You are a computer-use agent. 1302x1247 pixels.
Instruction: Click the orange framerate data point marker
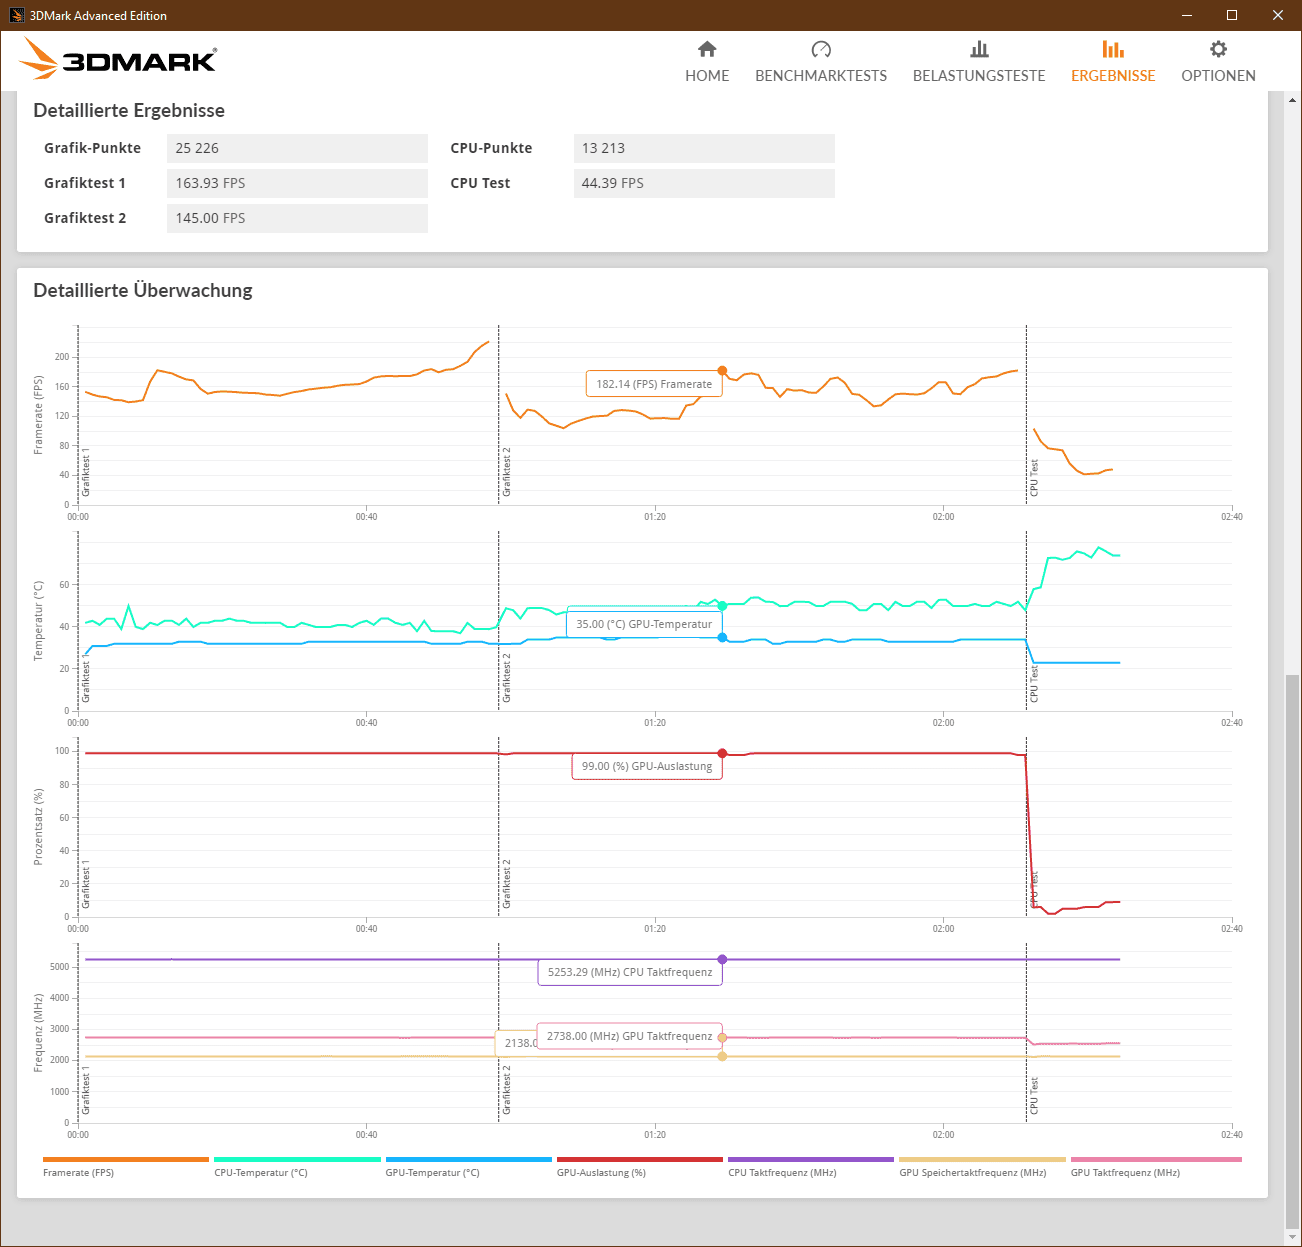(722, 371)
